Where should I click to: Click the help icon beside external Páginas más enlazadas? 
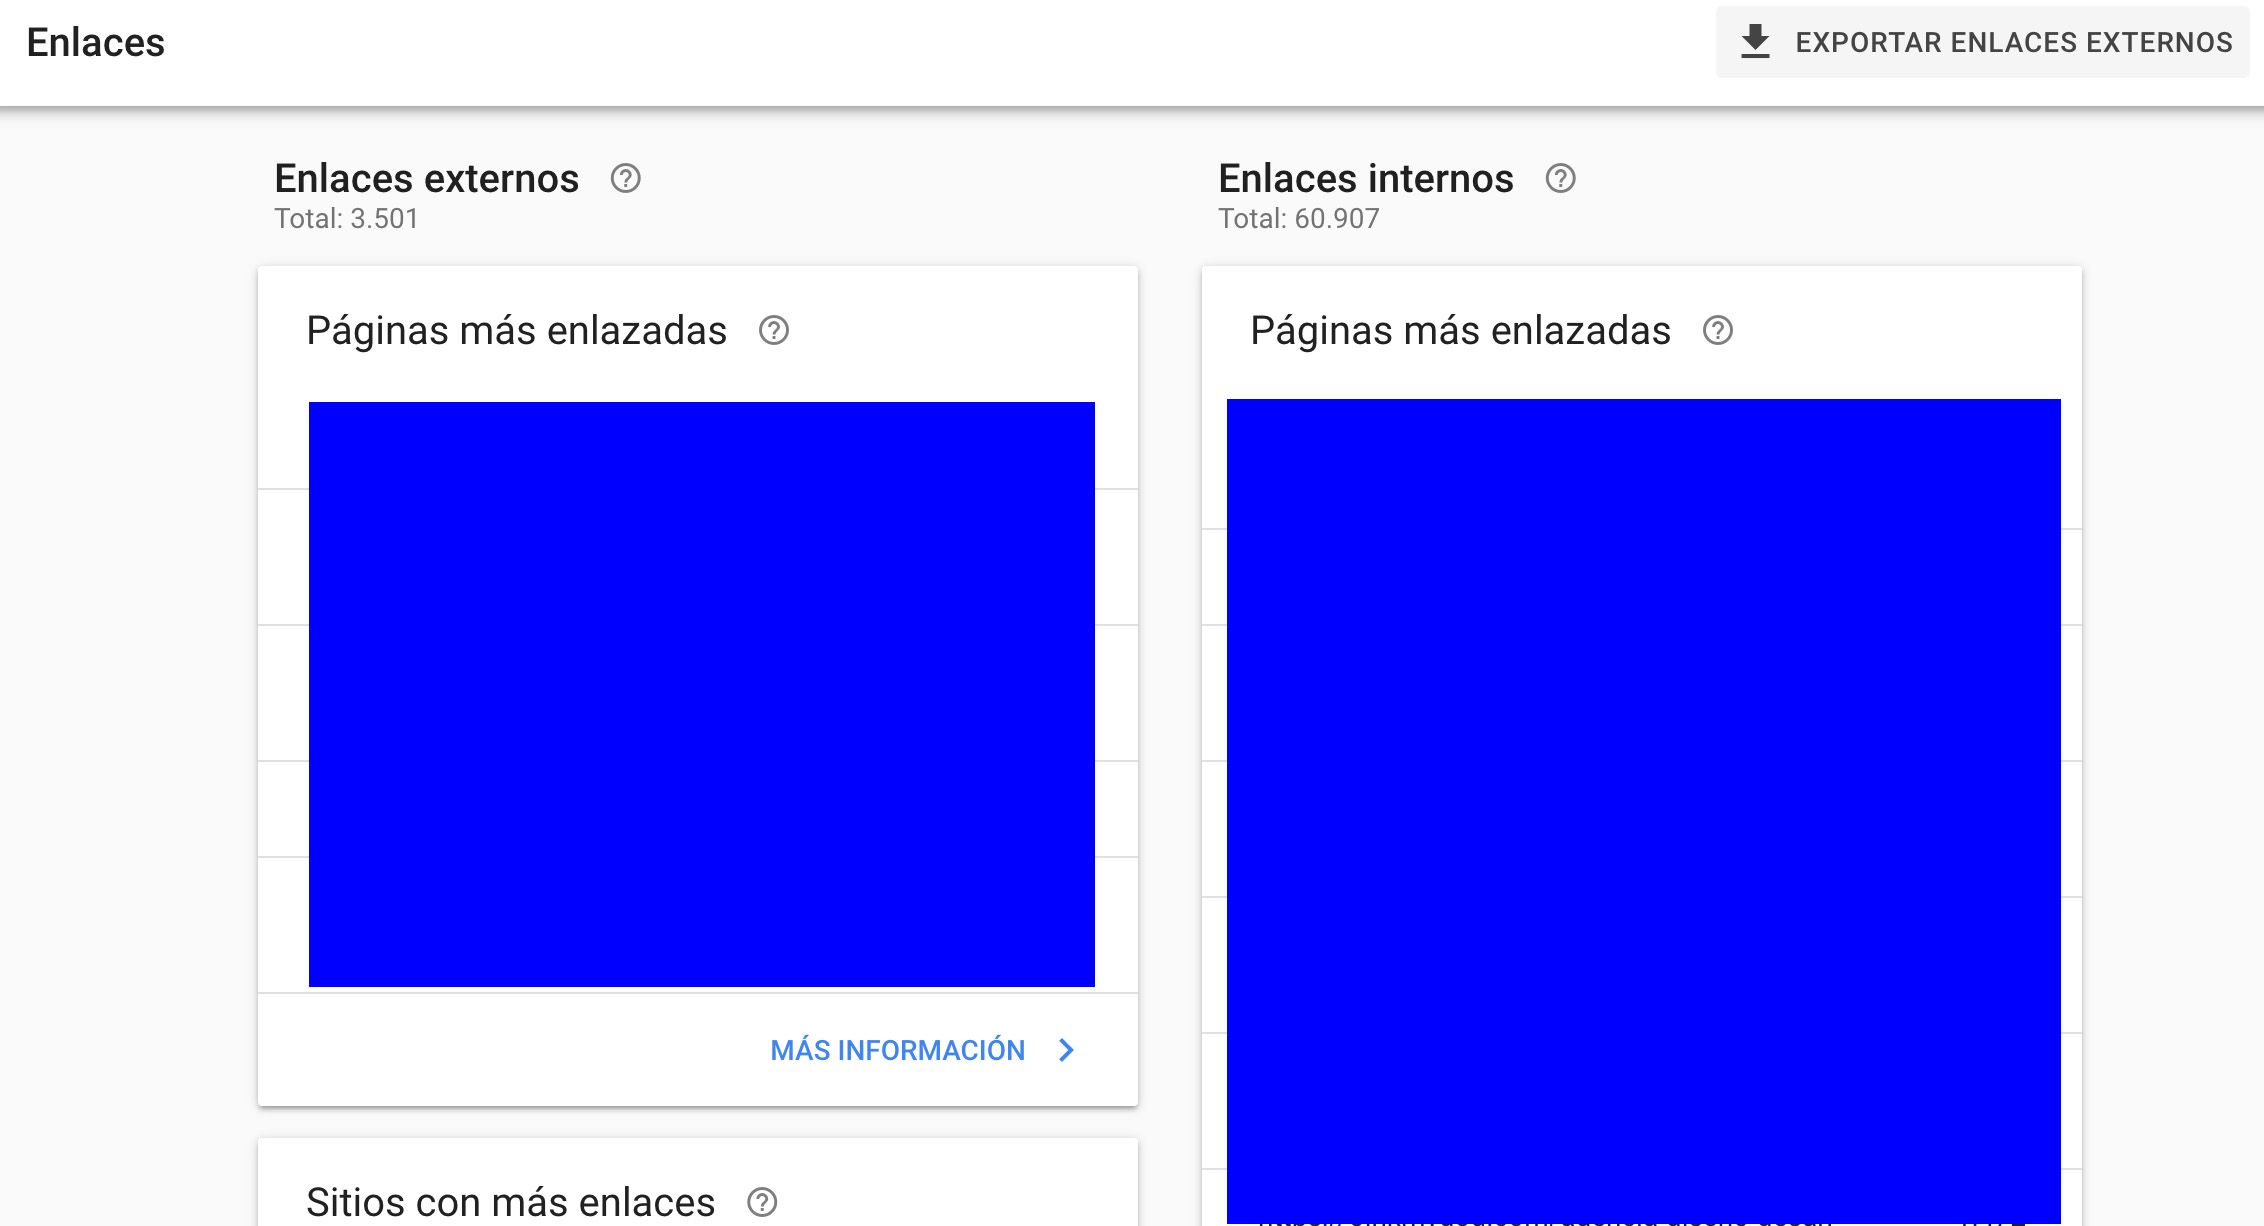pyautogui.click(x=774, y=332)
